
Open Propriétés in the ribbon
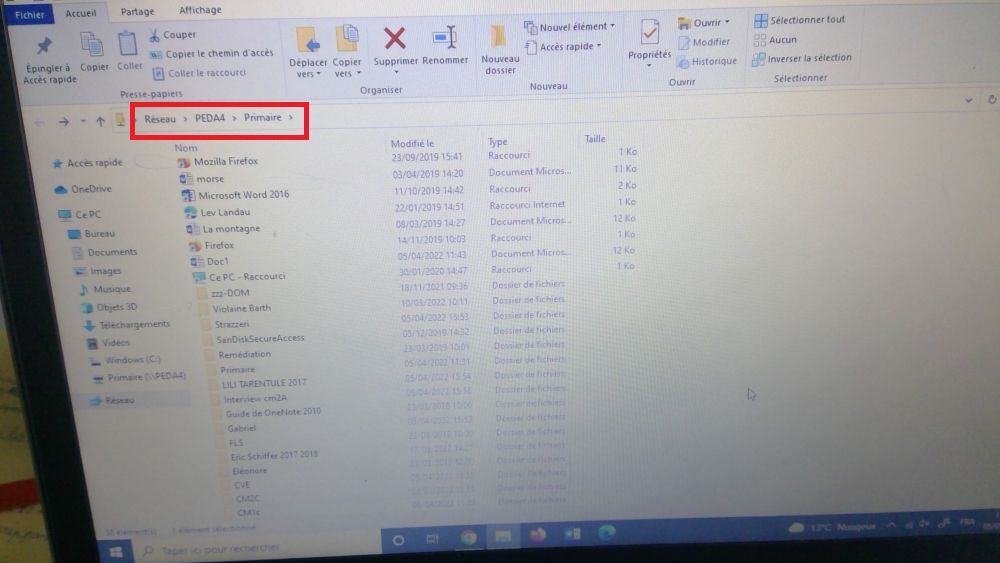[x=649, y=40]
